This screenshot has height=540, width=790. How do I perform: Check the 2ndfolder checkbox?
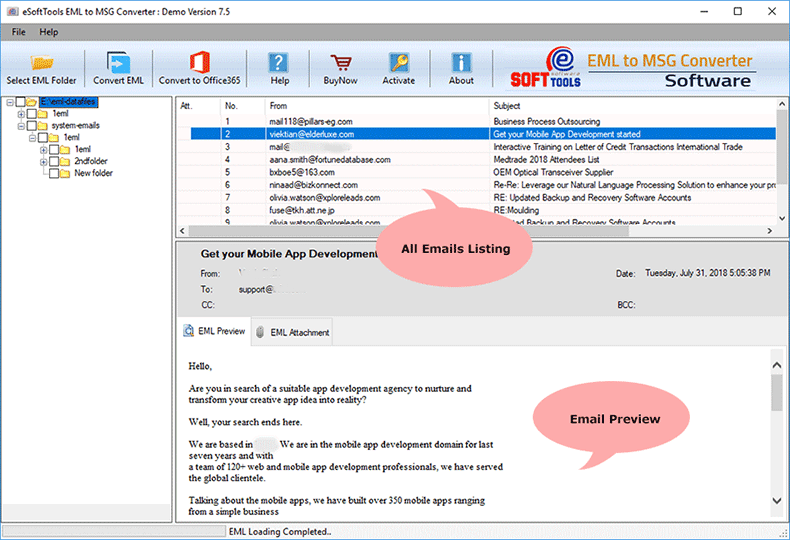(54, 161)
